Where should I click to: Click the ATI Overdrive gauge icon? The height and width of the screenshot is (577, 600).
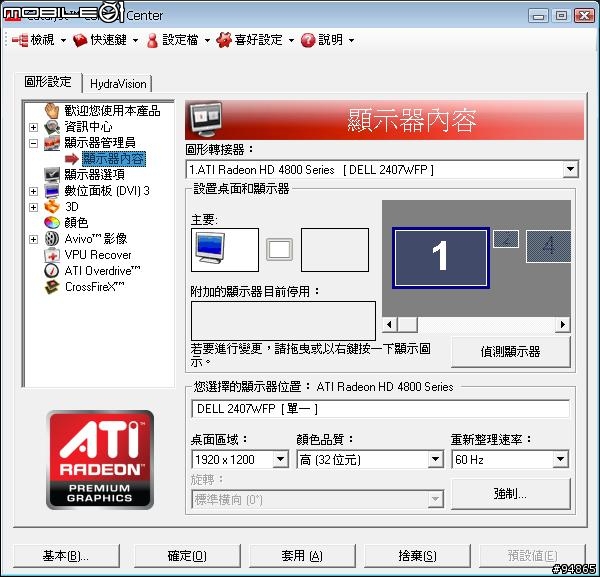pyautogui.click(x=52, y=271)
